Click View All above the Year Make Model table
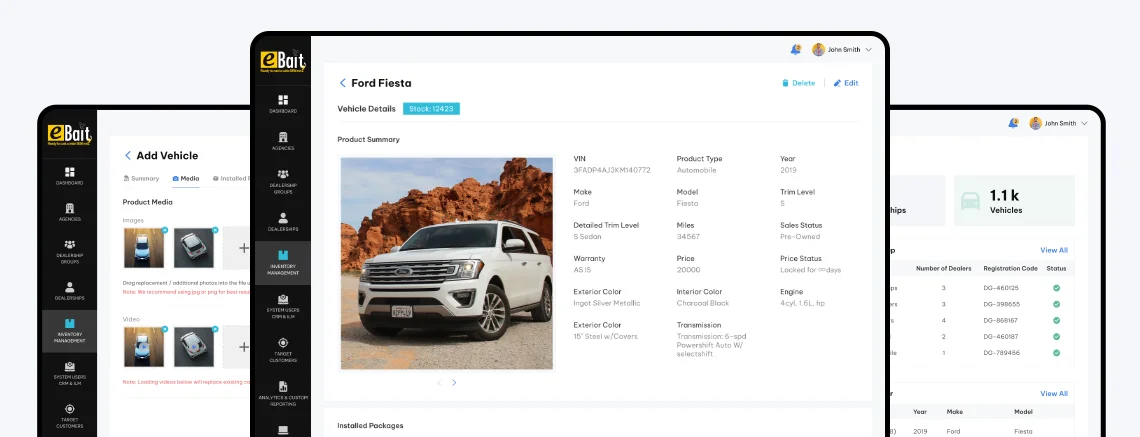This screenshot has height=437, width=1140. pos(1053,393)
